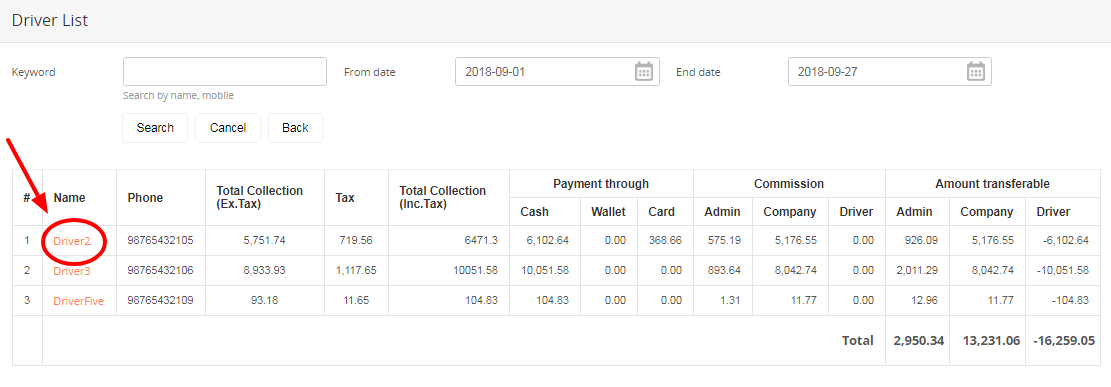
Task: Click the Phone column header
Action: [145, 198]
